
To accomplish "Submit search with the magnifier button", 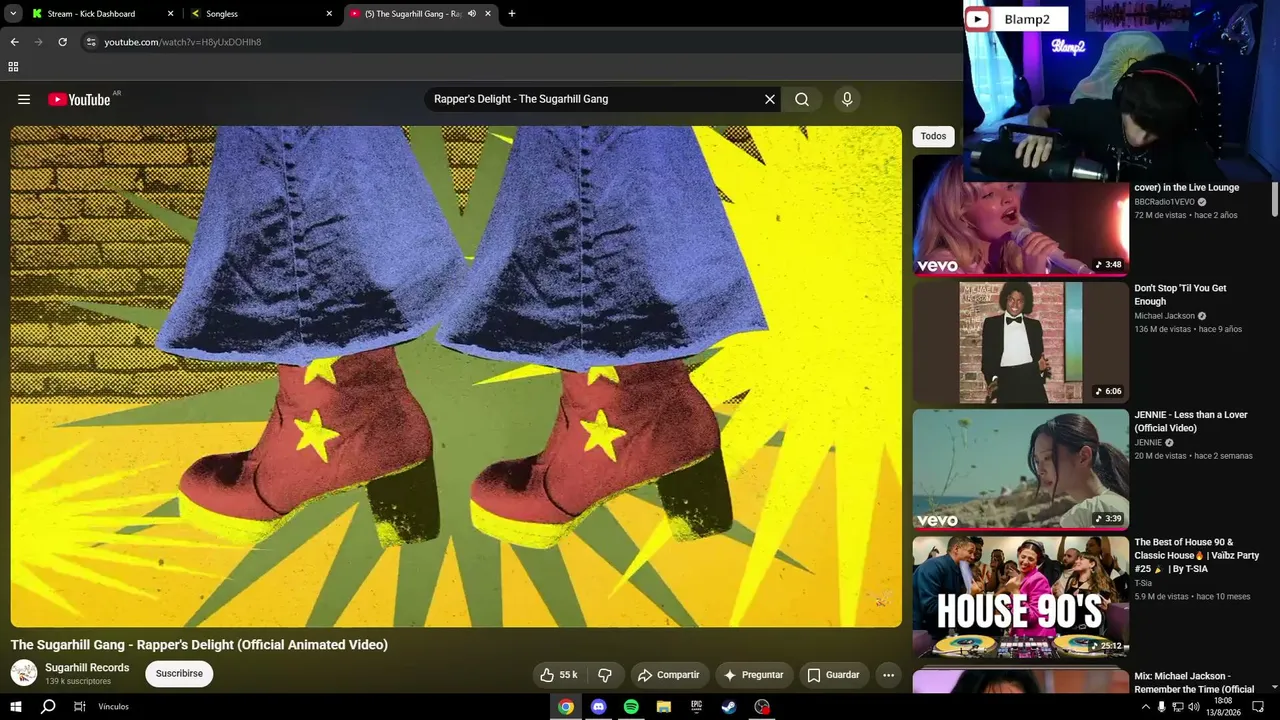I will 802,99.
